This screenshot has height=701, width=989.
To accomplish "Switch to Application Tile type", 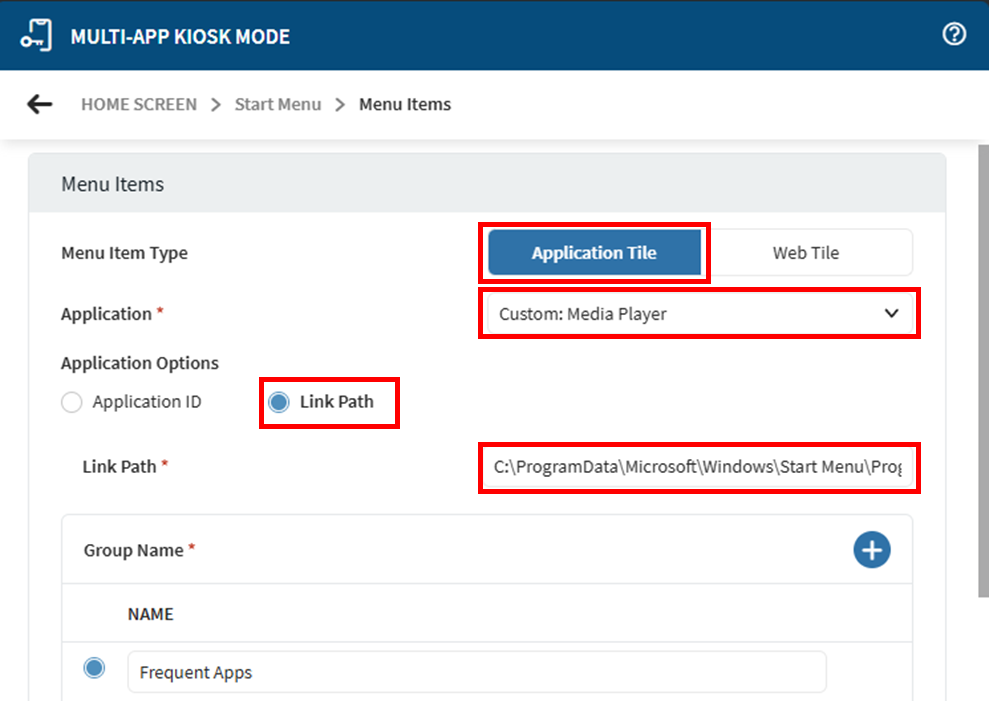I will click(x=594, y=253).
